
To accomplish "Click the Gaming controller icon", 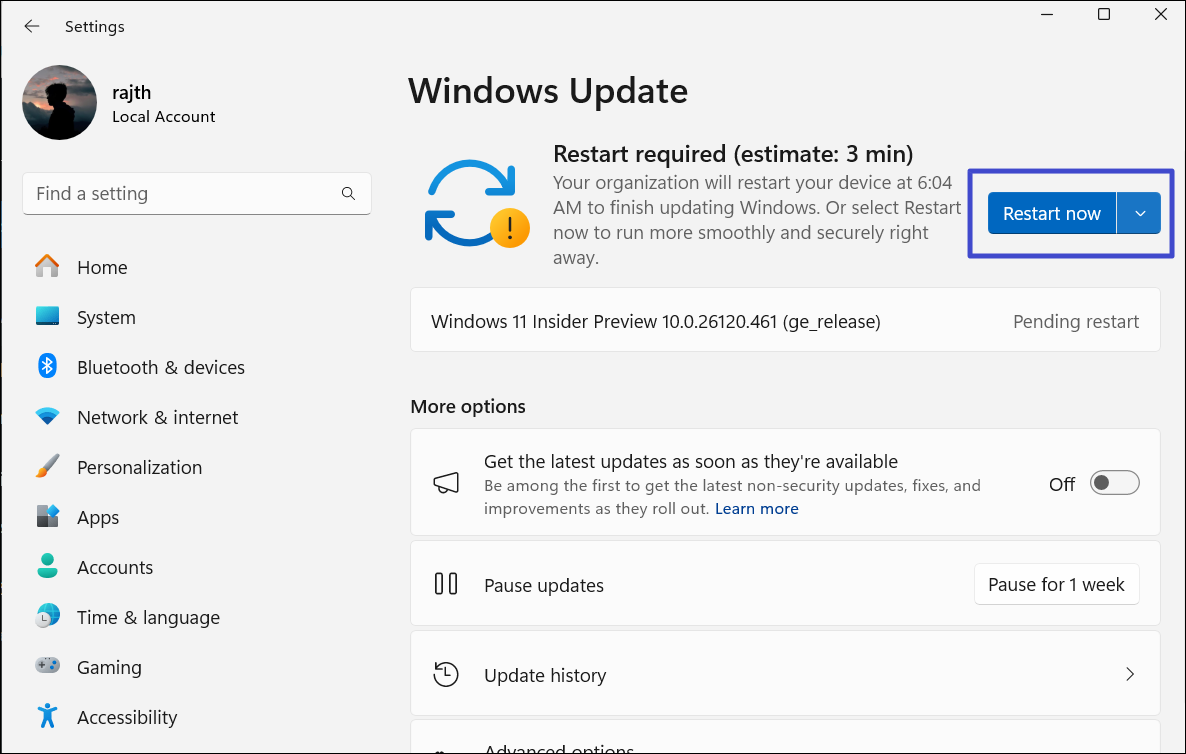I will (47, 667).
